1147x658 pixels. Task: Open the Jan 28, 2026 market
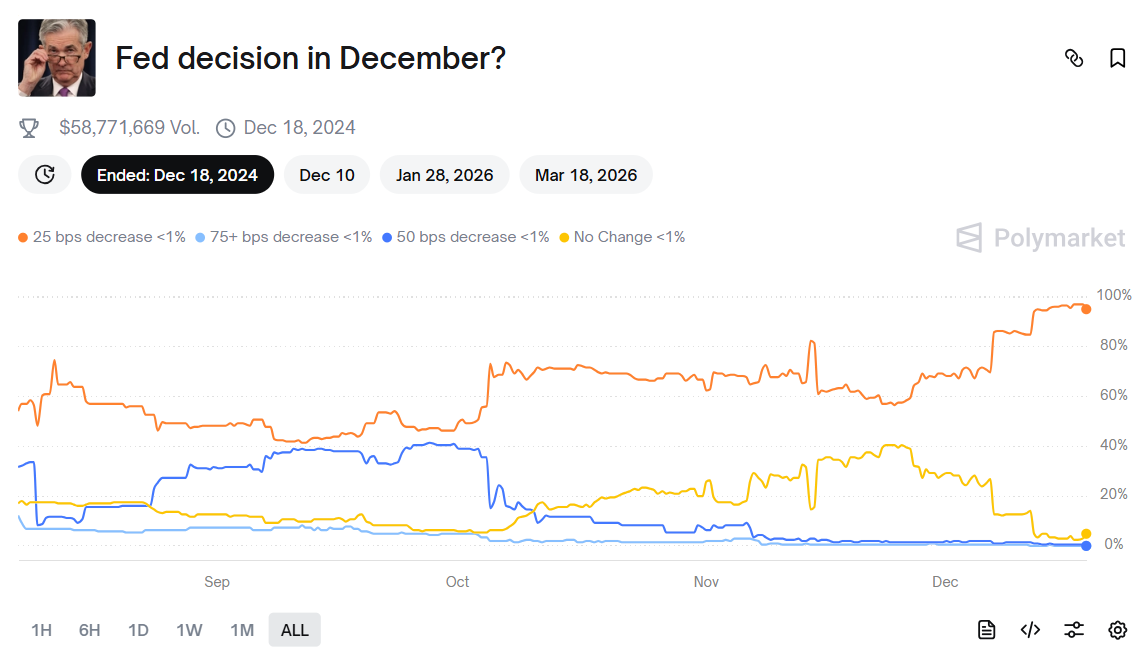444,175
